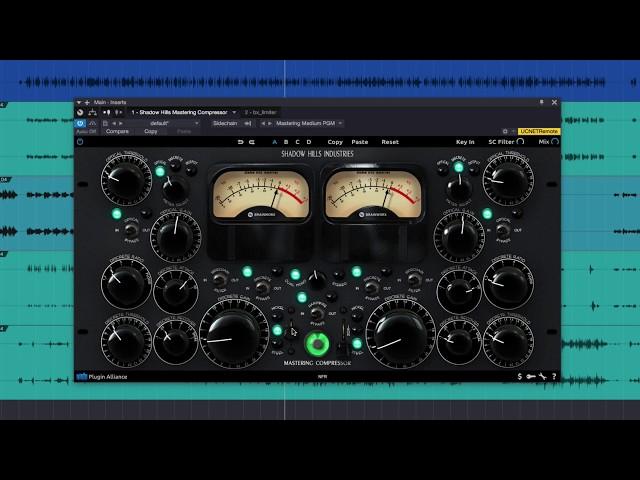Click the wrench settings icon in footer
The width and height of the screenshot is (640, 480).
point(542,376)
